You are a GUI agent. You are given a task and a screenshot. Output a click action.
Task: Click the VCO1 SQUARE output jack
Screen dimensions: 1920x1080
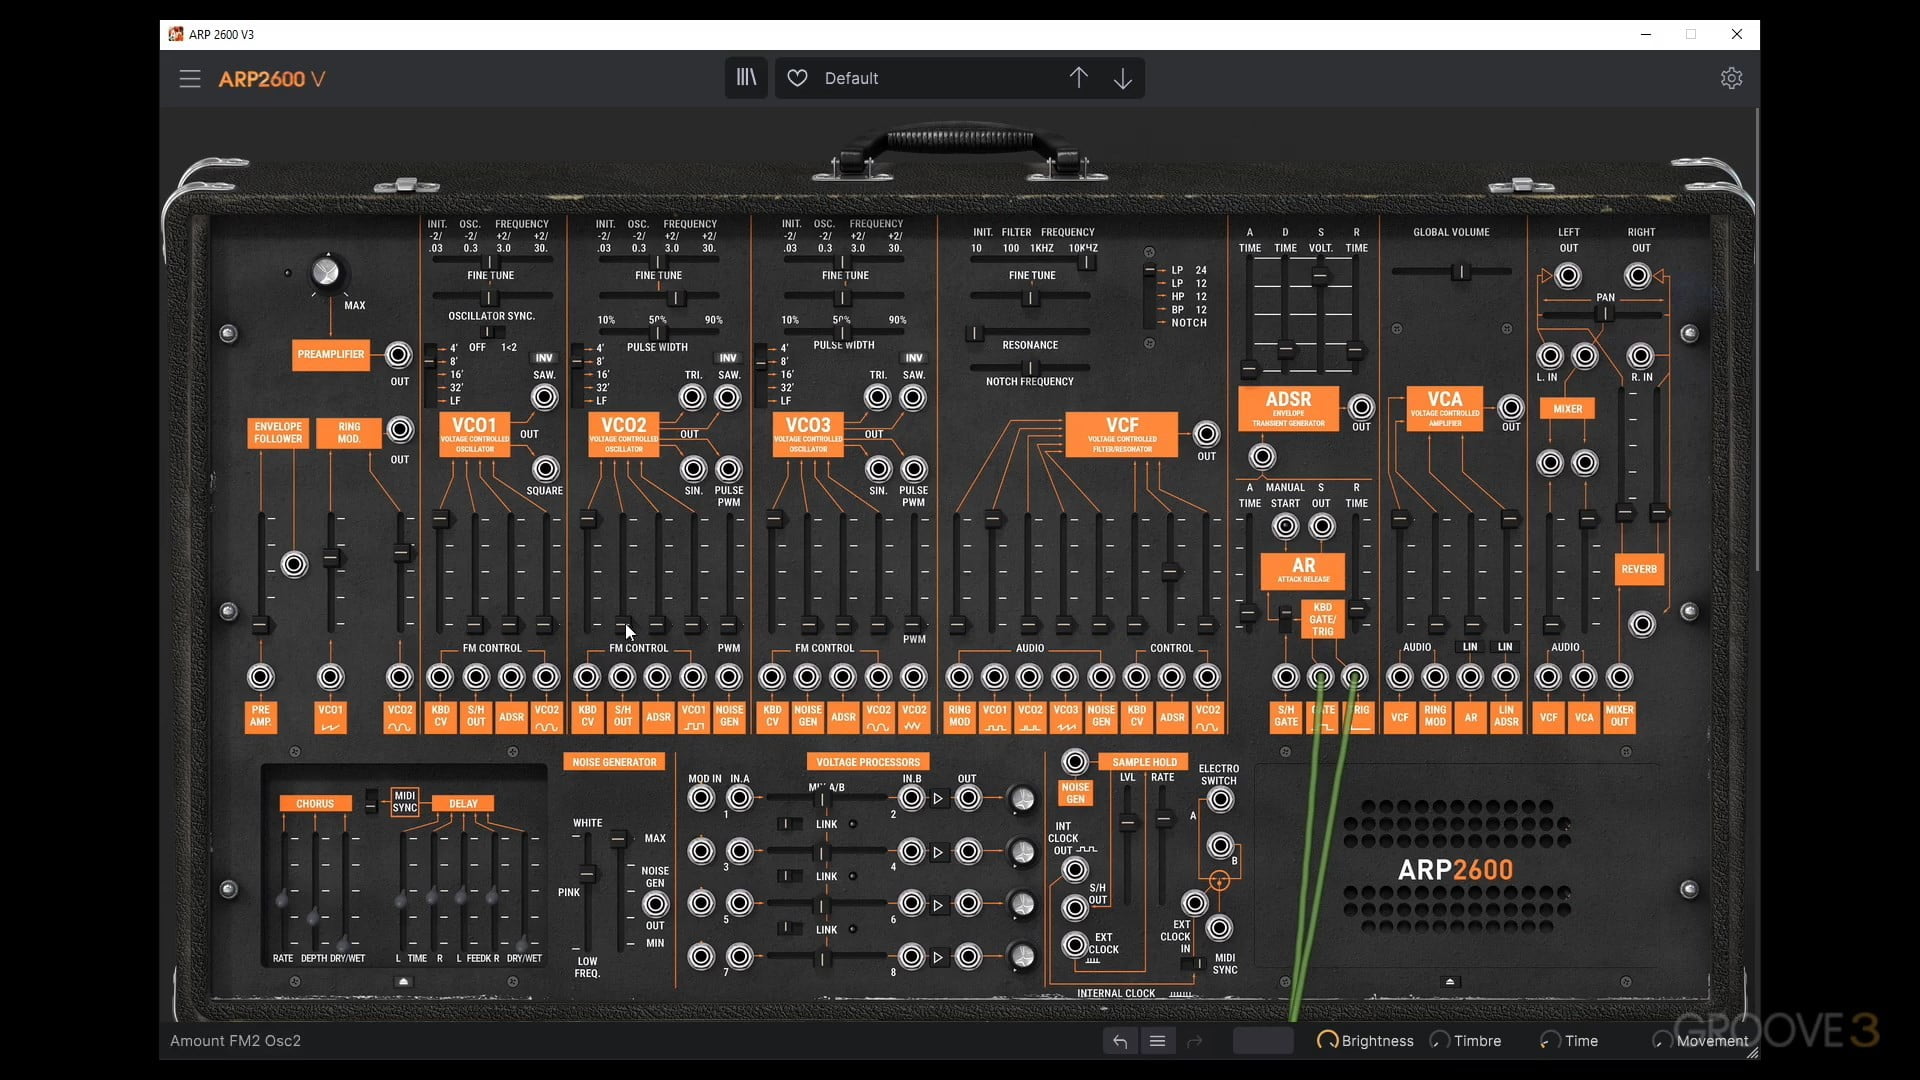click(545, 468)
